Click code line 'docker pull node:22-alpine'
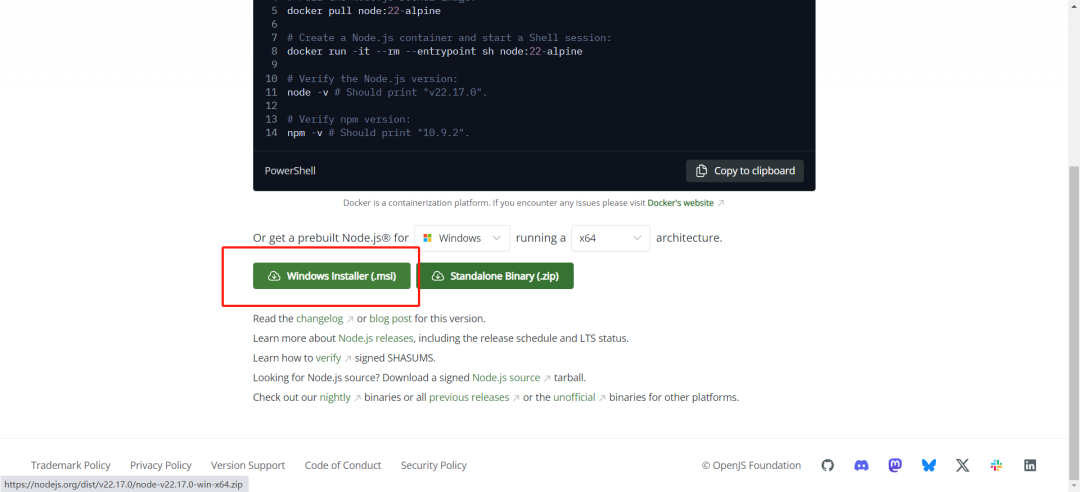 [x=364, y=11]
